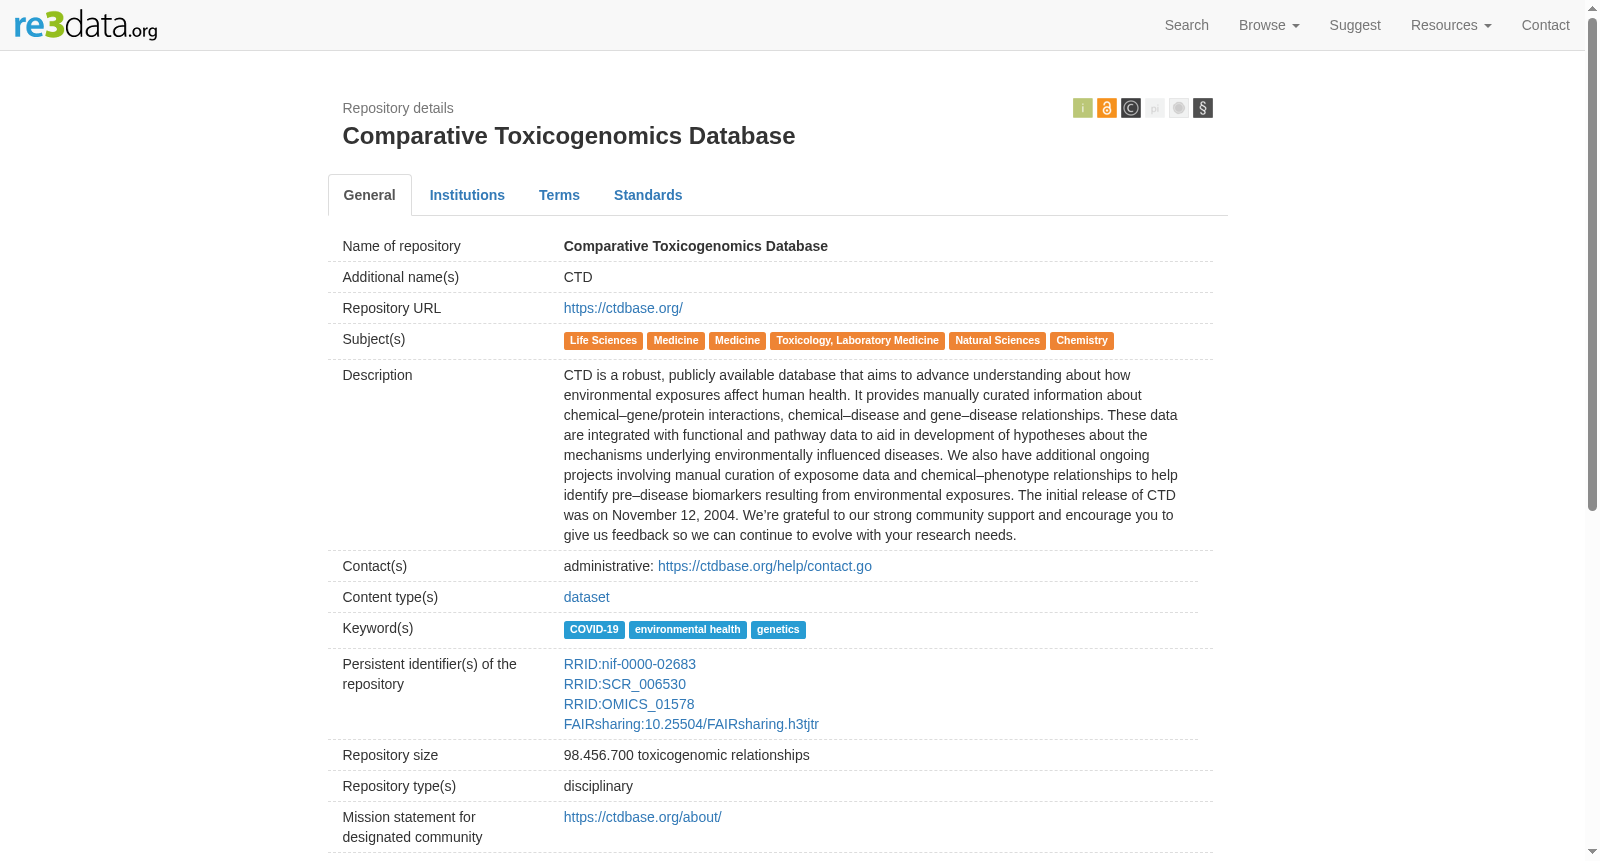Open the RRID:SCR_006530 identifier link

coord(625,684)
